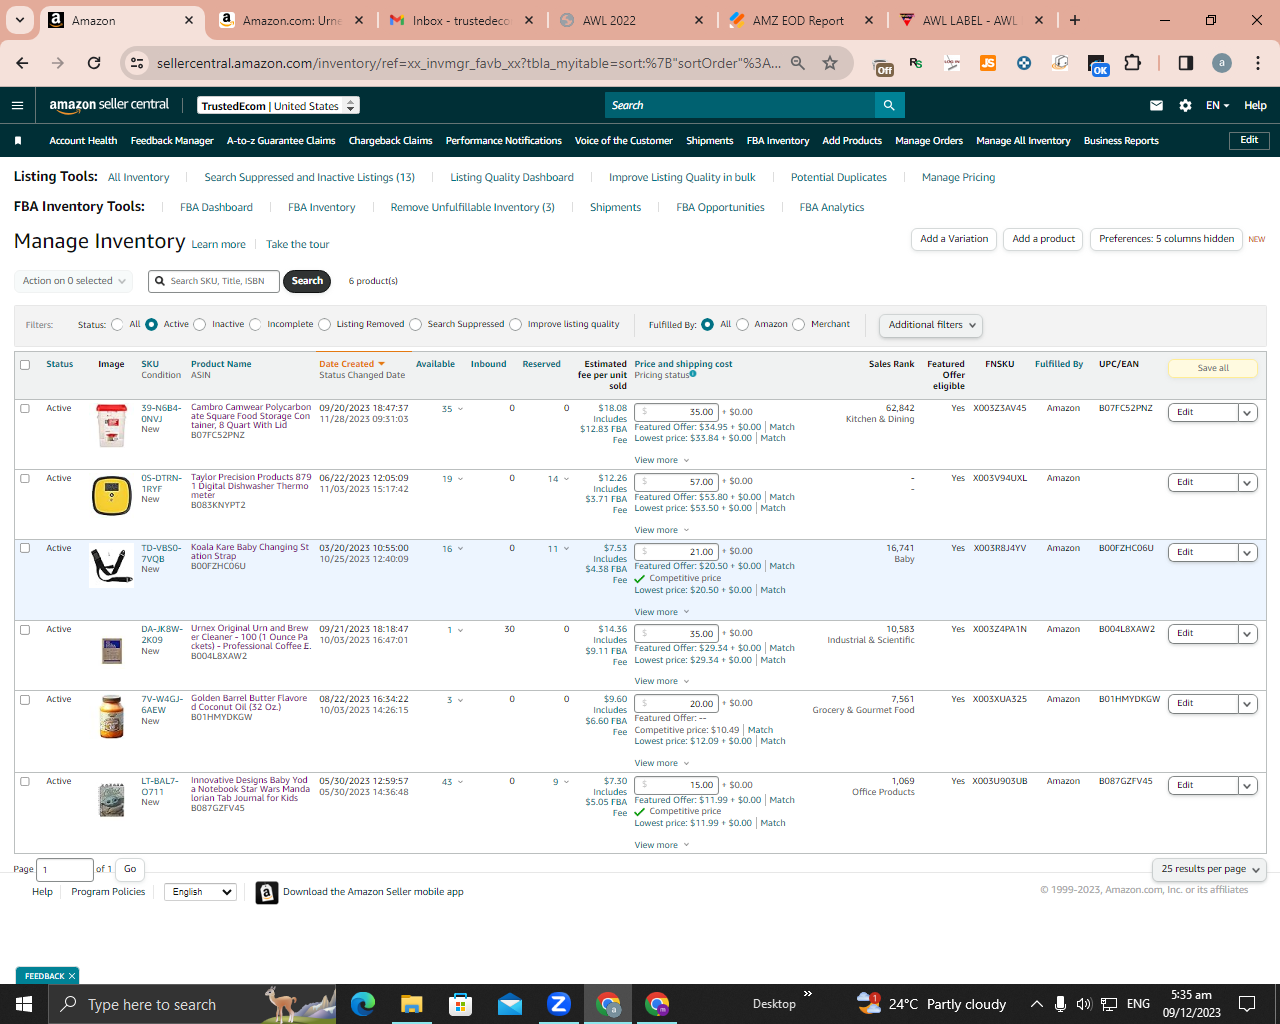Open the Listing Quality Dashboard link
The width and height of the screenshot is (1280, 1024).
coord(512,177)
